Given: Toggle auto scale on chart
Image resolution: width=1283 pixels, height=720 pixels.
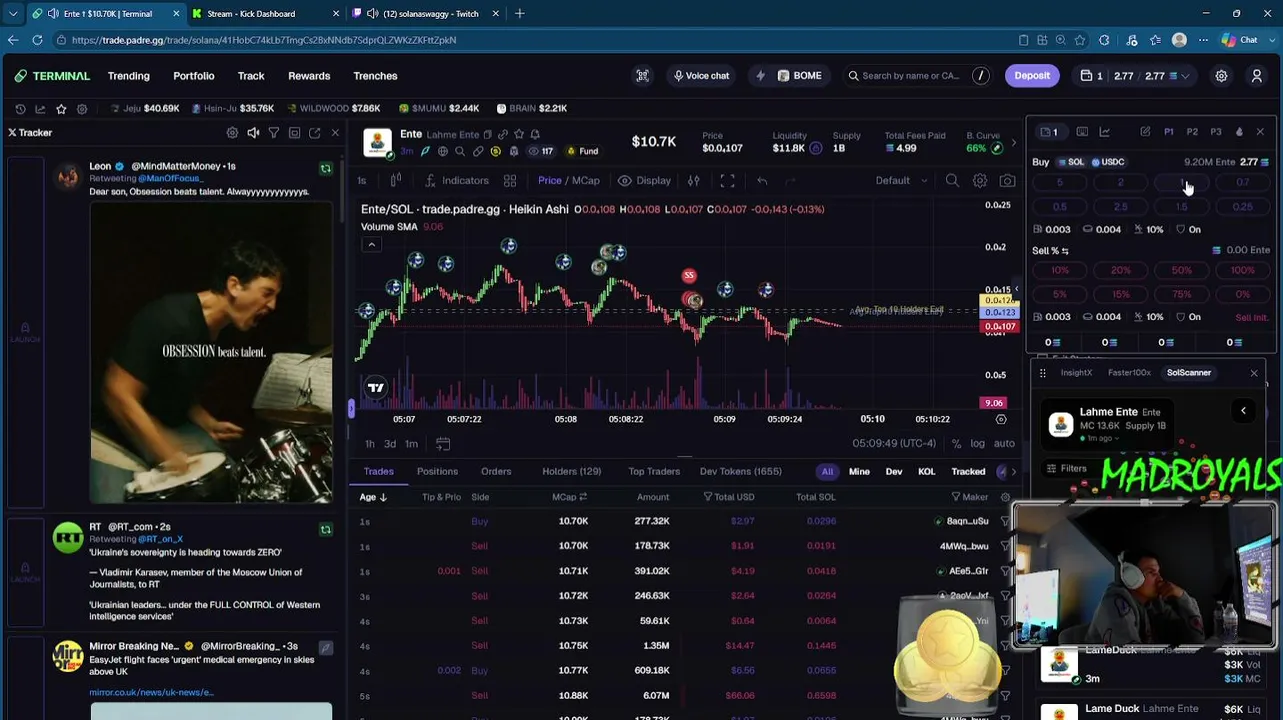Looking at the screenshot, I should click(1004, 444).
